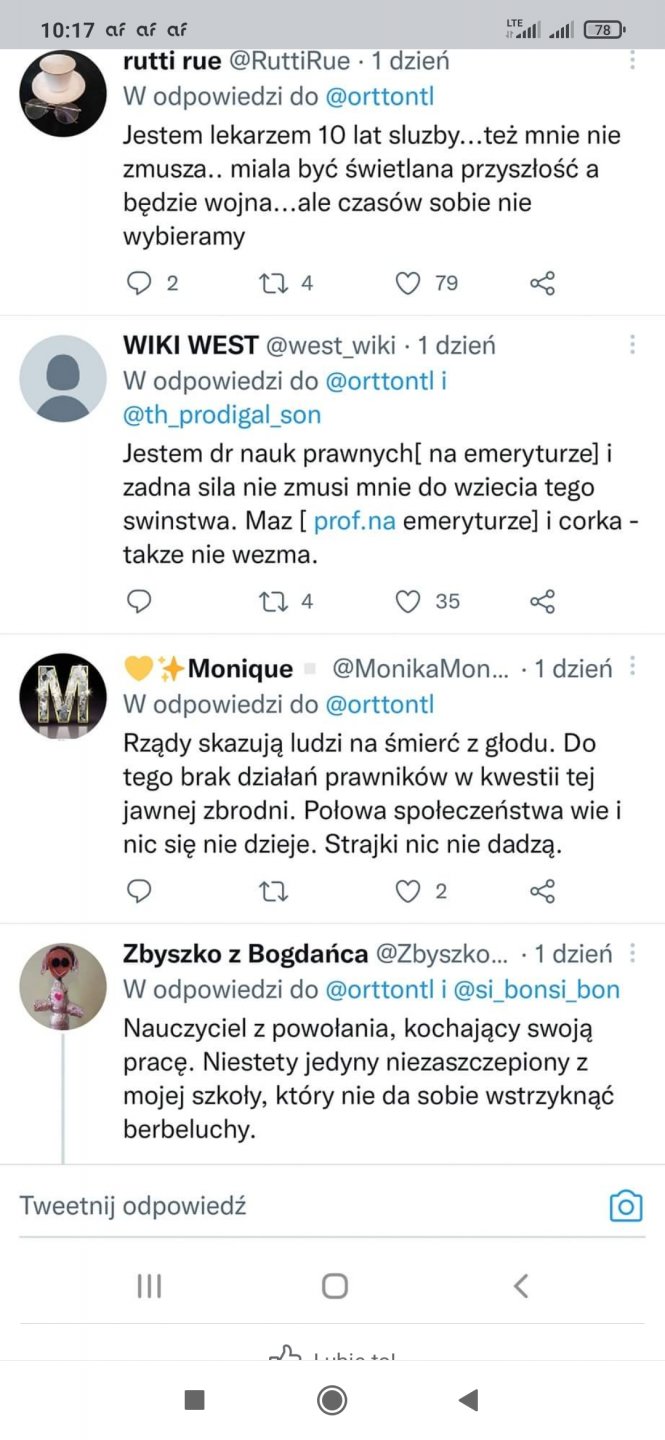
Task: Open more options for rutti rue tweet
Action: click(x=632, y=61)
